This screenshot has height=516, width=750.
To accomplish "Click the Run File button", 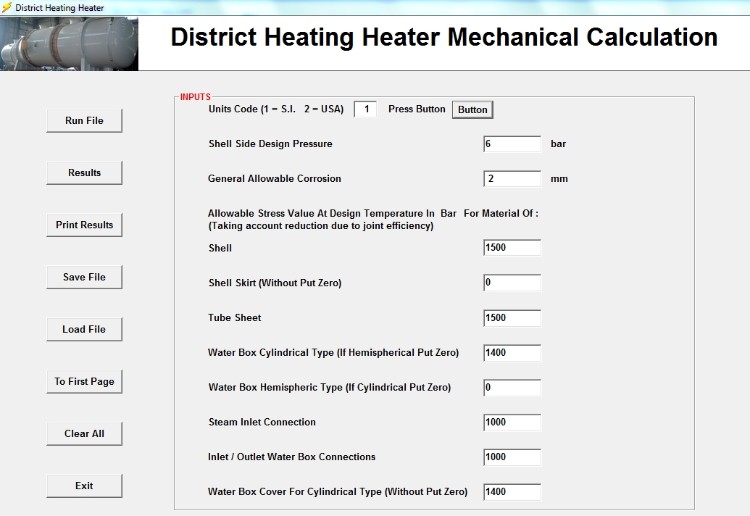I will click(84, 121).
